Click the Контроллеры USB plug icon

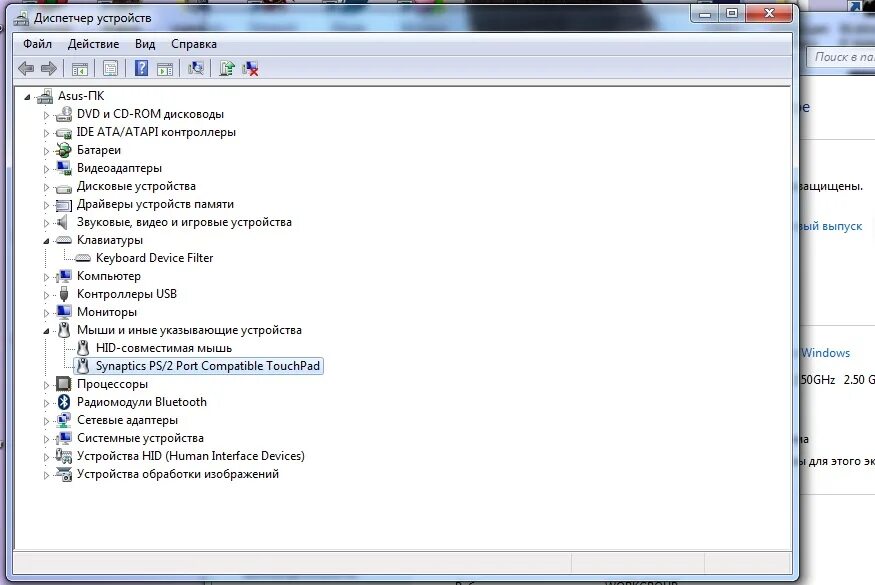(64, 294)
